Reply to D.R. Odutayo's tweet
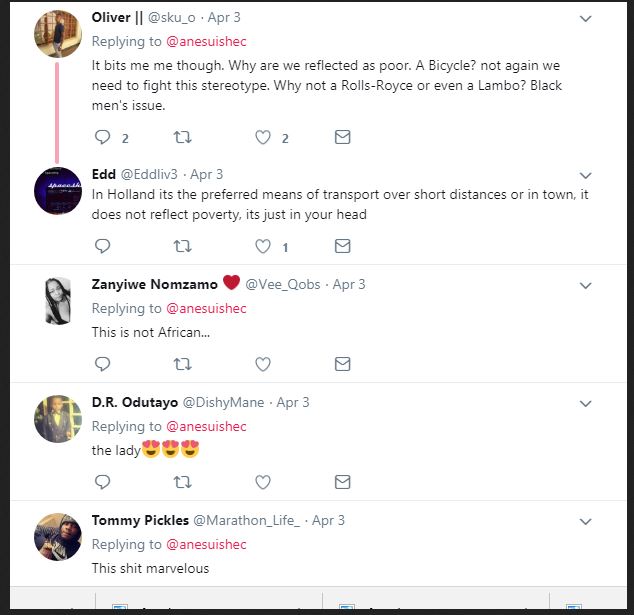The width and height of the screenshot is (634, 615). click(x=102, y=482)
